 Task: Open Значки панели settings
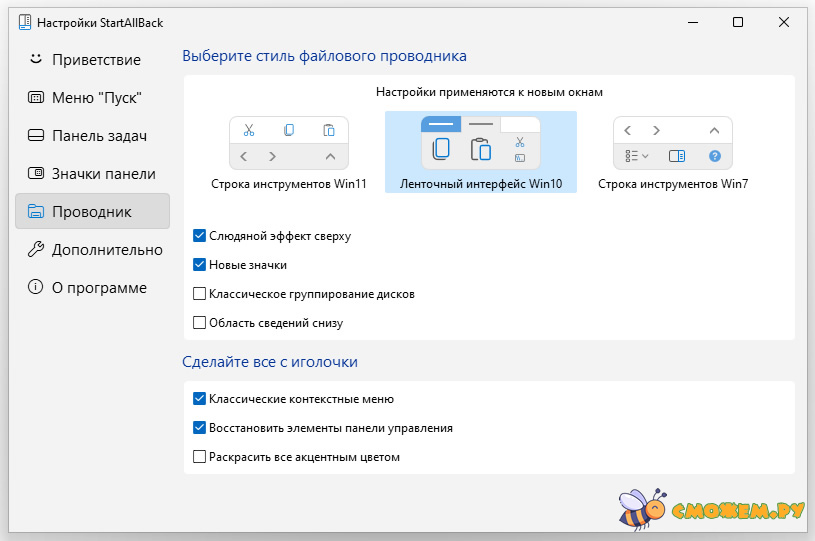point(93,174)
